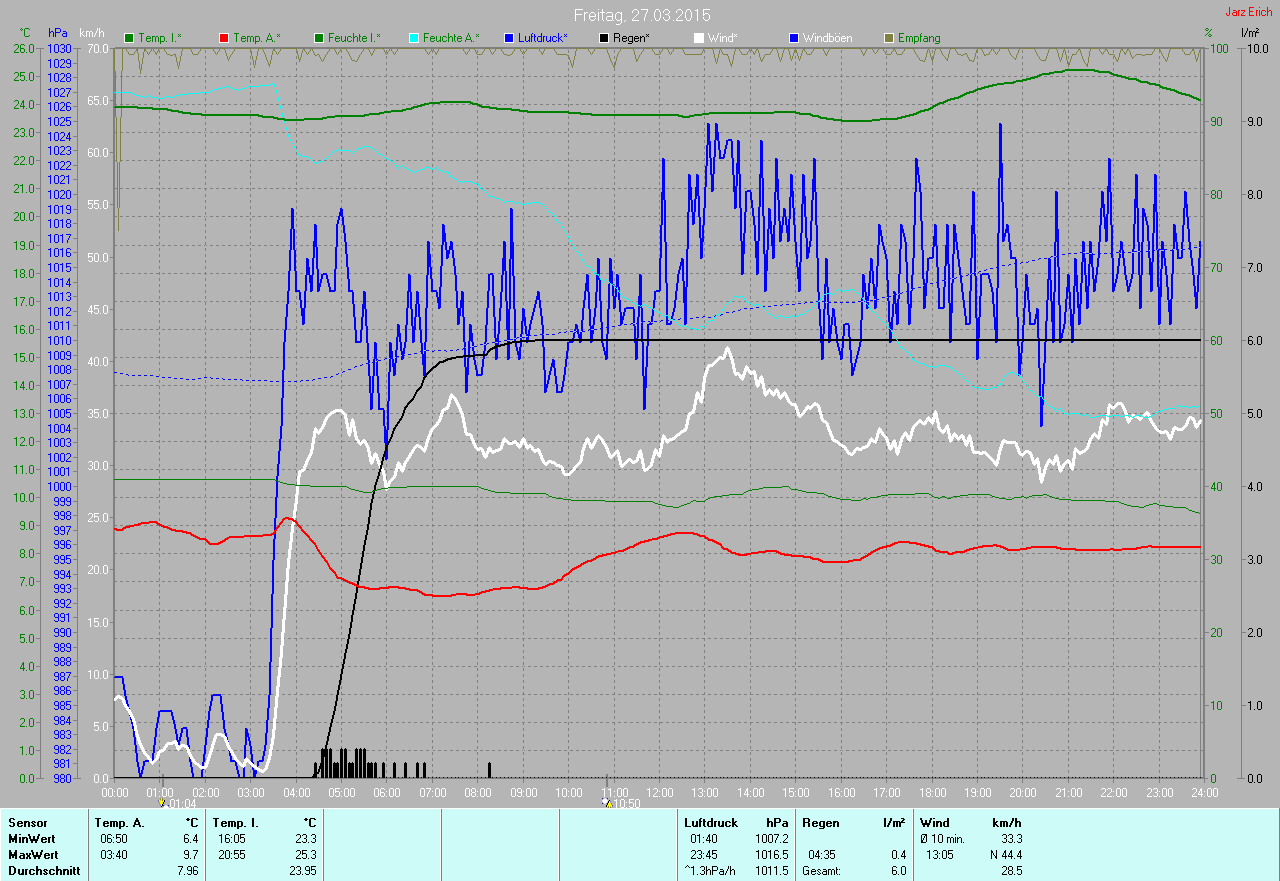
Task: Click the hPa axis unit label
Action: click(x=59, y=33)
